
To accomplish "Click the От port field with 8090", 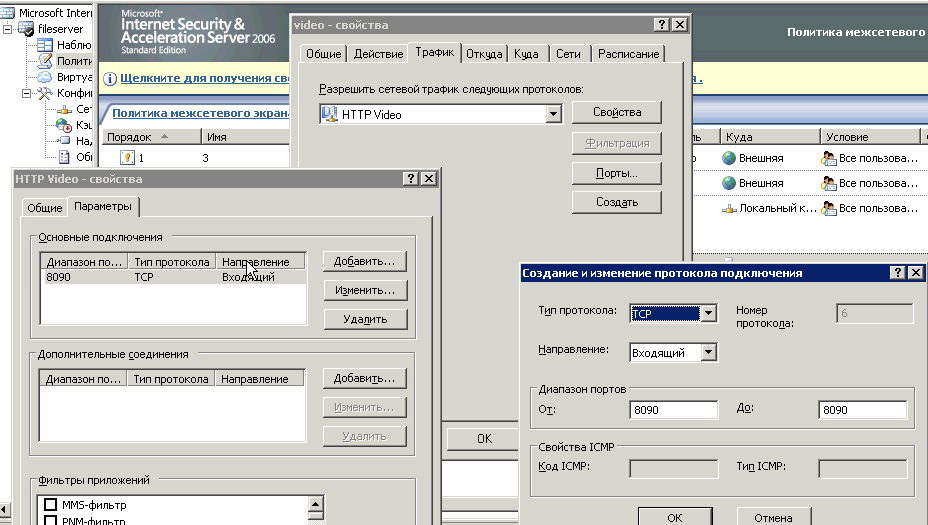I will click(674, 410).
